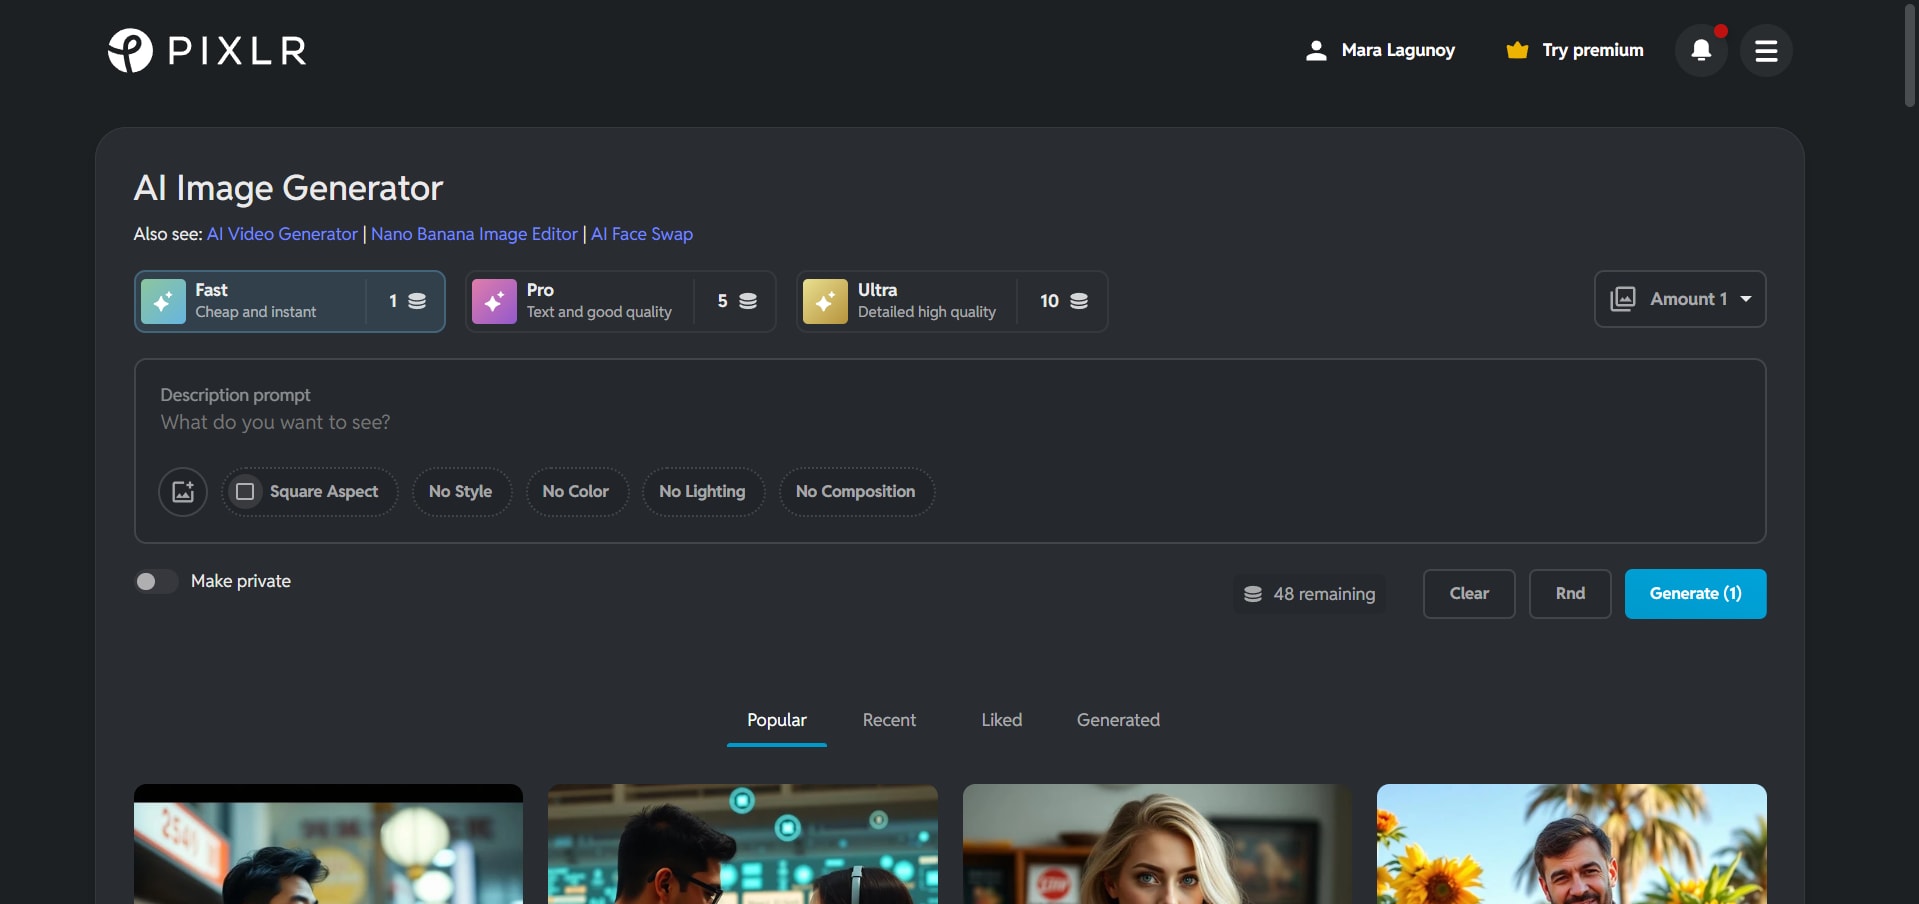
Task: Open the Amount 1 dropdown
Action: (1680, 299)
